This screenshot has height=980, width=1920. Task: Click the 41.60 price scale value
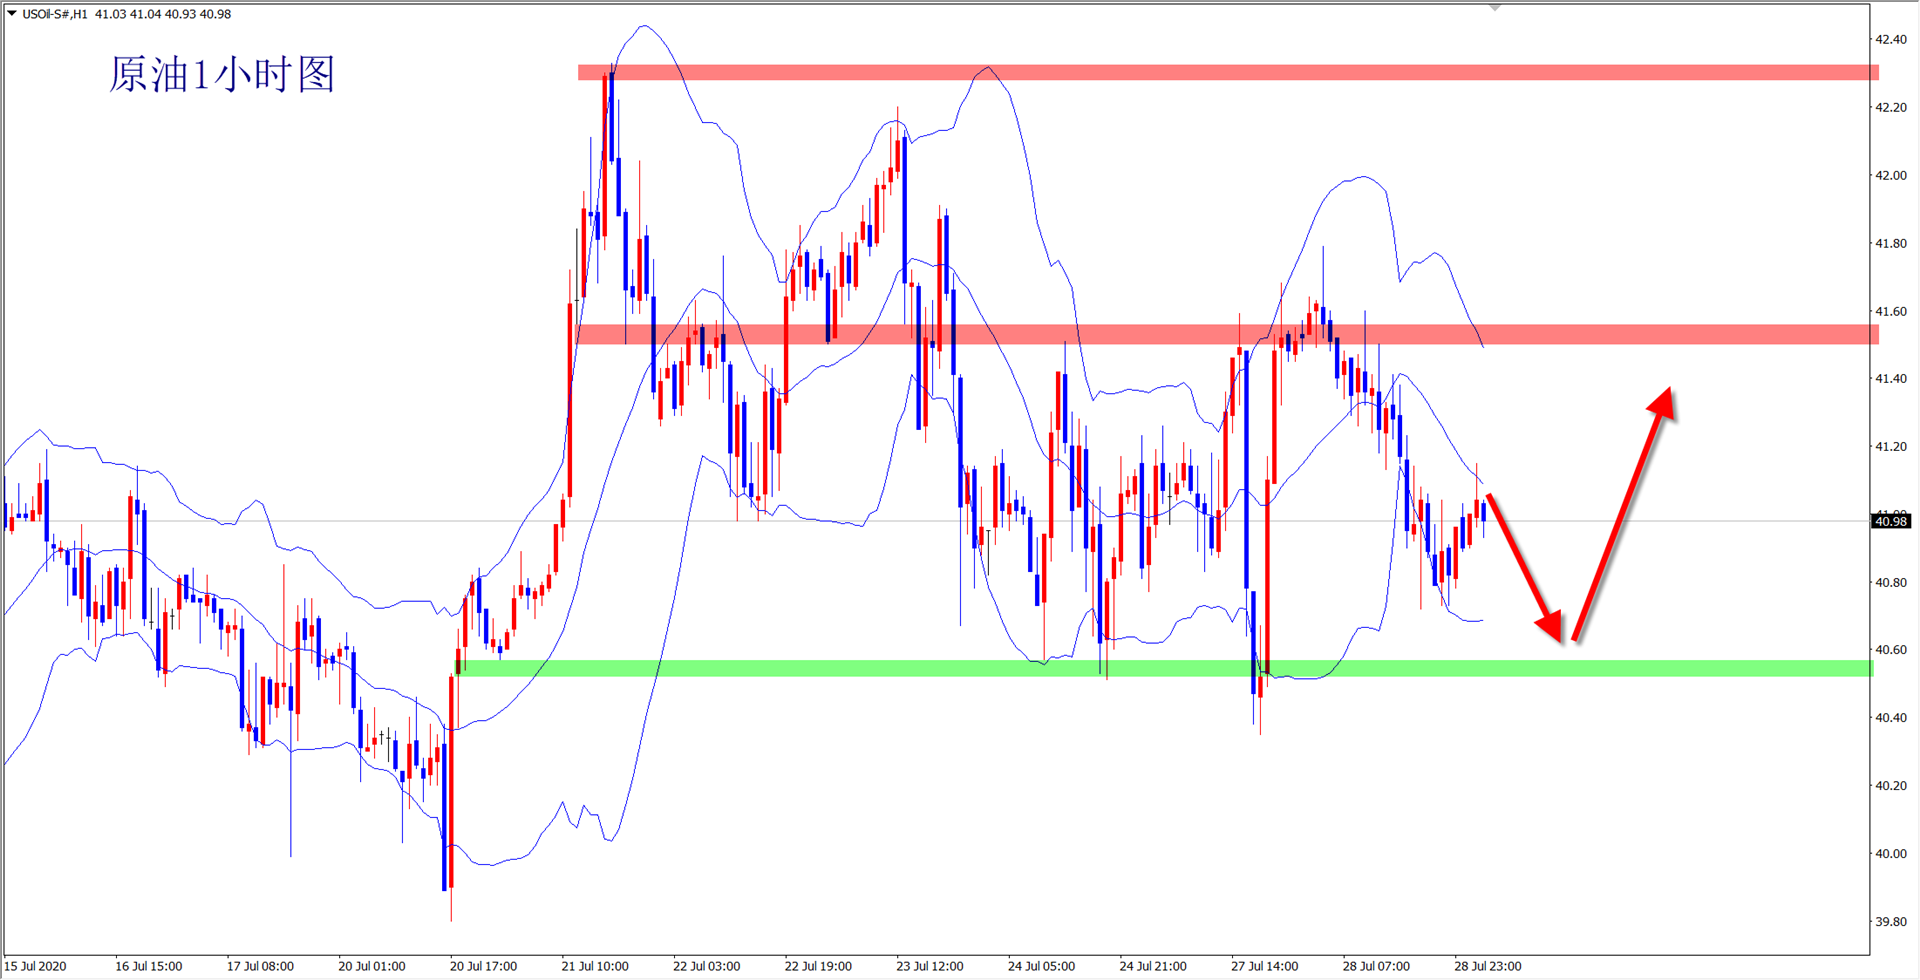(1890, 311)
